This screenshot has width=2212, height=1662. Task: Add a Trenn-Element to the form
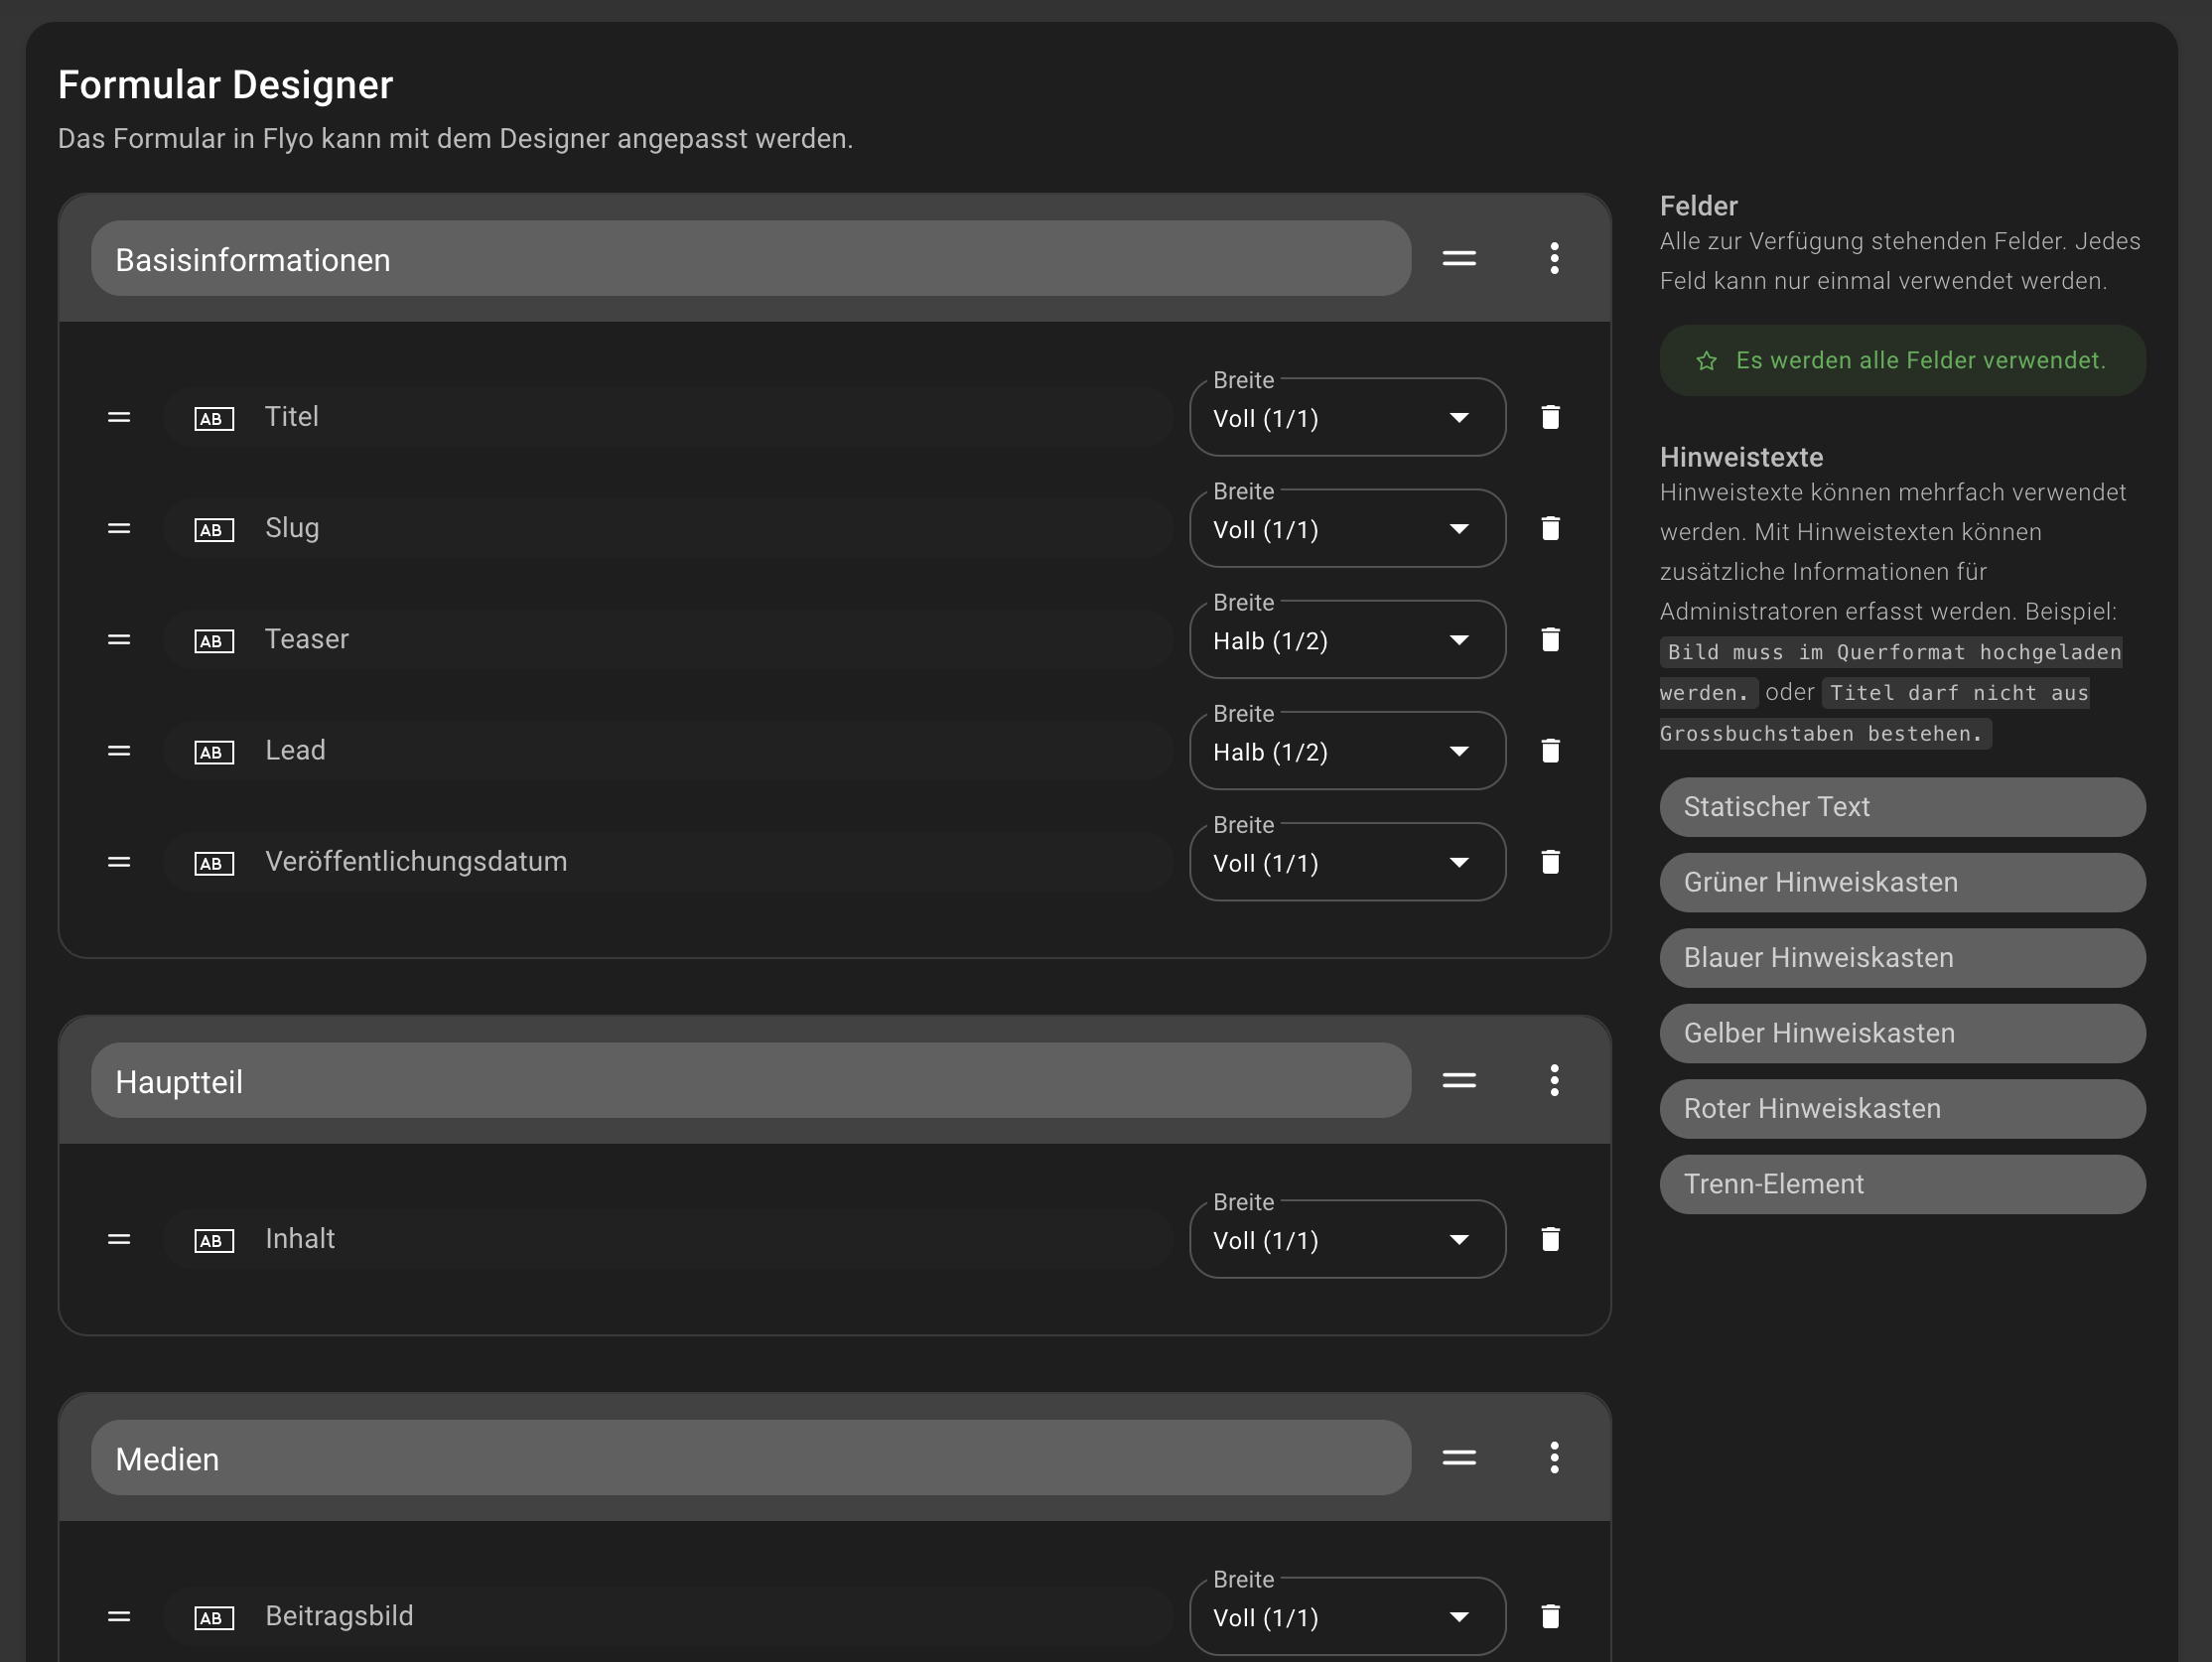[x=1902, y=1184]
